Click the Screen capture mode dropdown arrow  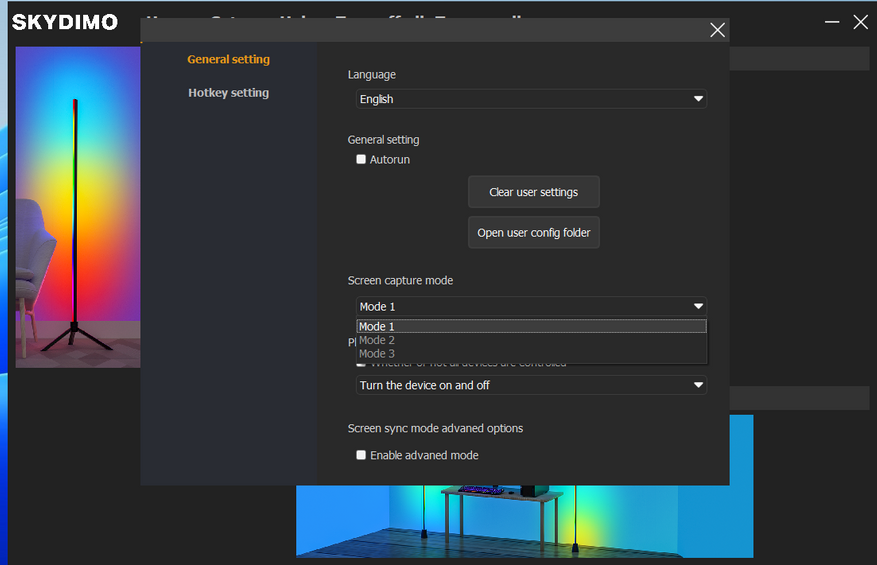pos(698,306)
